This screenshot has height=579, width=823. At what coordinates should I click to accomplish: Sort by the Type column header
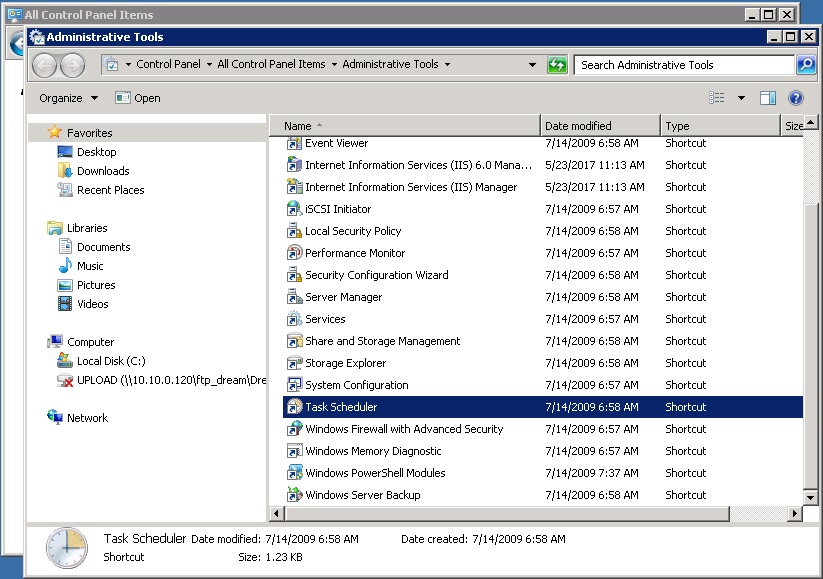coord(720,126)
